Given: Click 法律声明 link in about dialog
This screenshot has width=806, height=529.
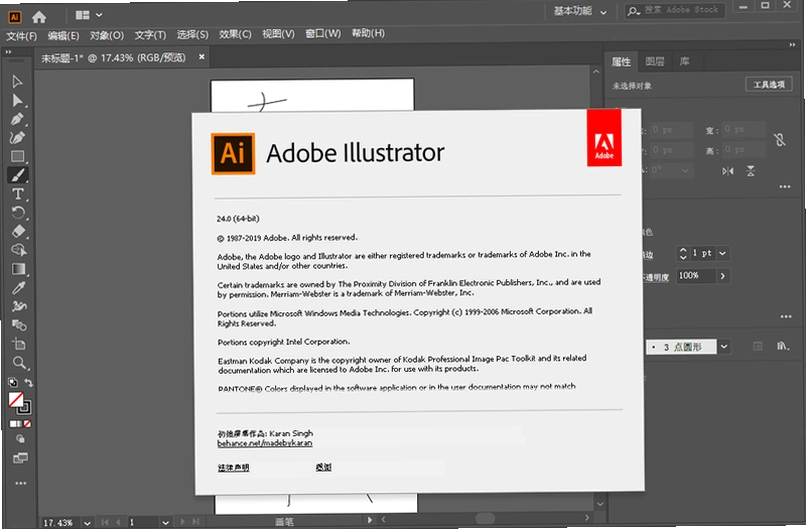Looking at the screenshot, I should click(233, 467).
